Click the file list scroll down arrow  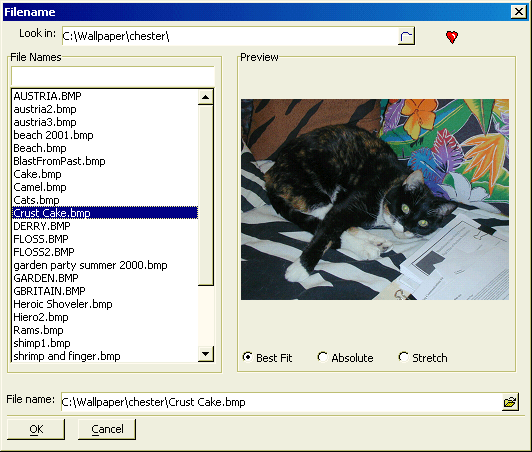tap(205, 354)
